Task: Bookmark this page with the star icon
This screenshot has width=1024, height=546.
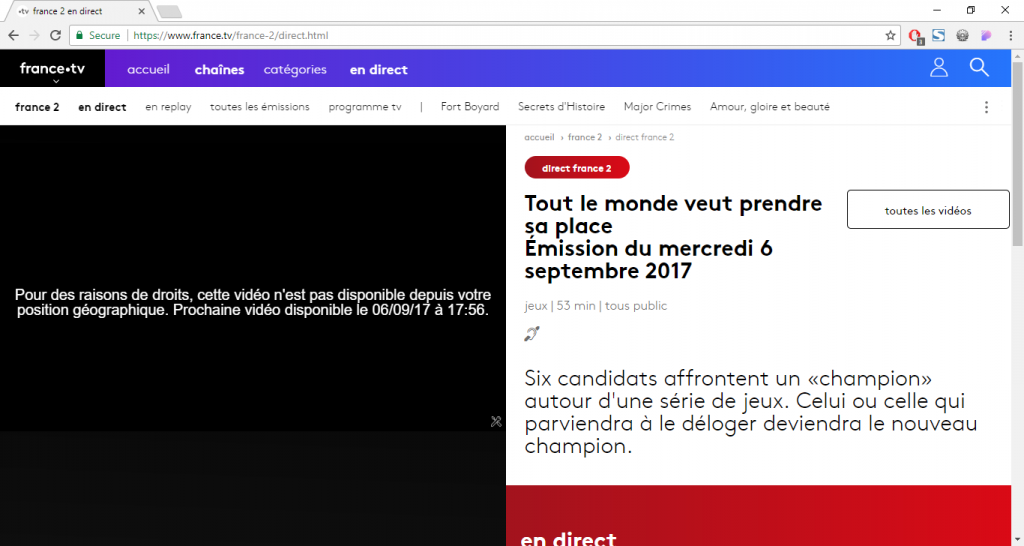Action: [x=890, y=35]
